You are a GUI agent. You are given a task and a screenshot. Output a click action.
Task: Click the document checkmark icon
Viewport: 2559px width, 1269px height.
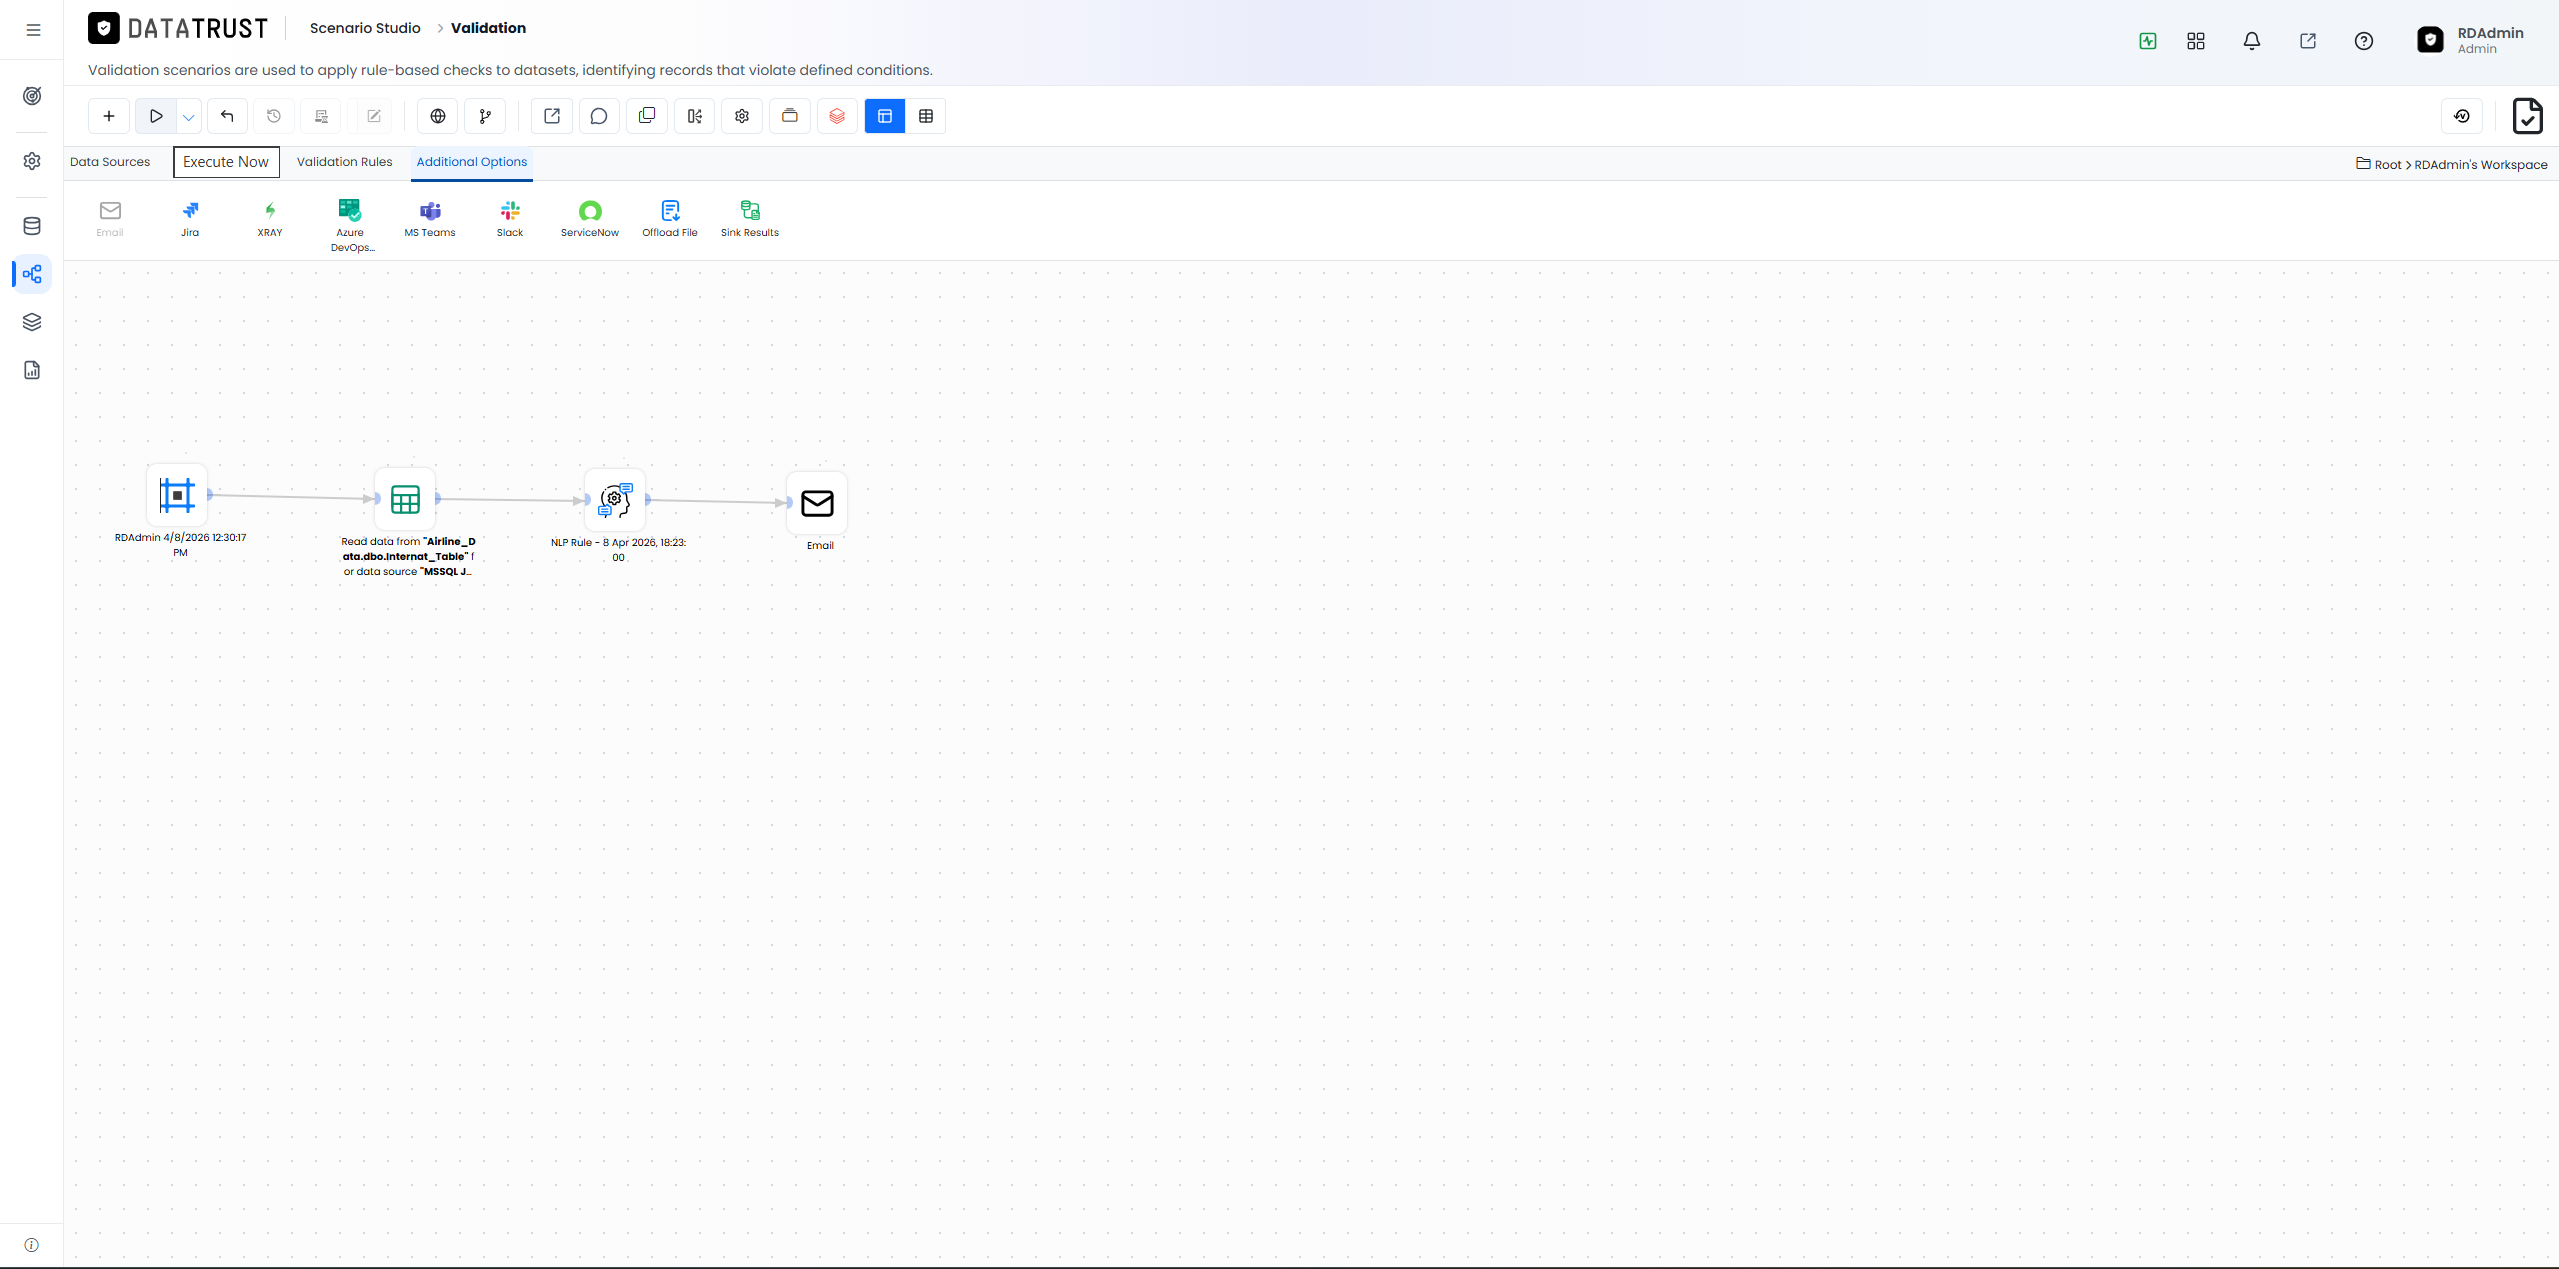pyautogui.click(x=2527, y=116)
